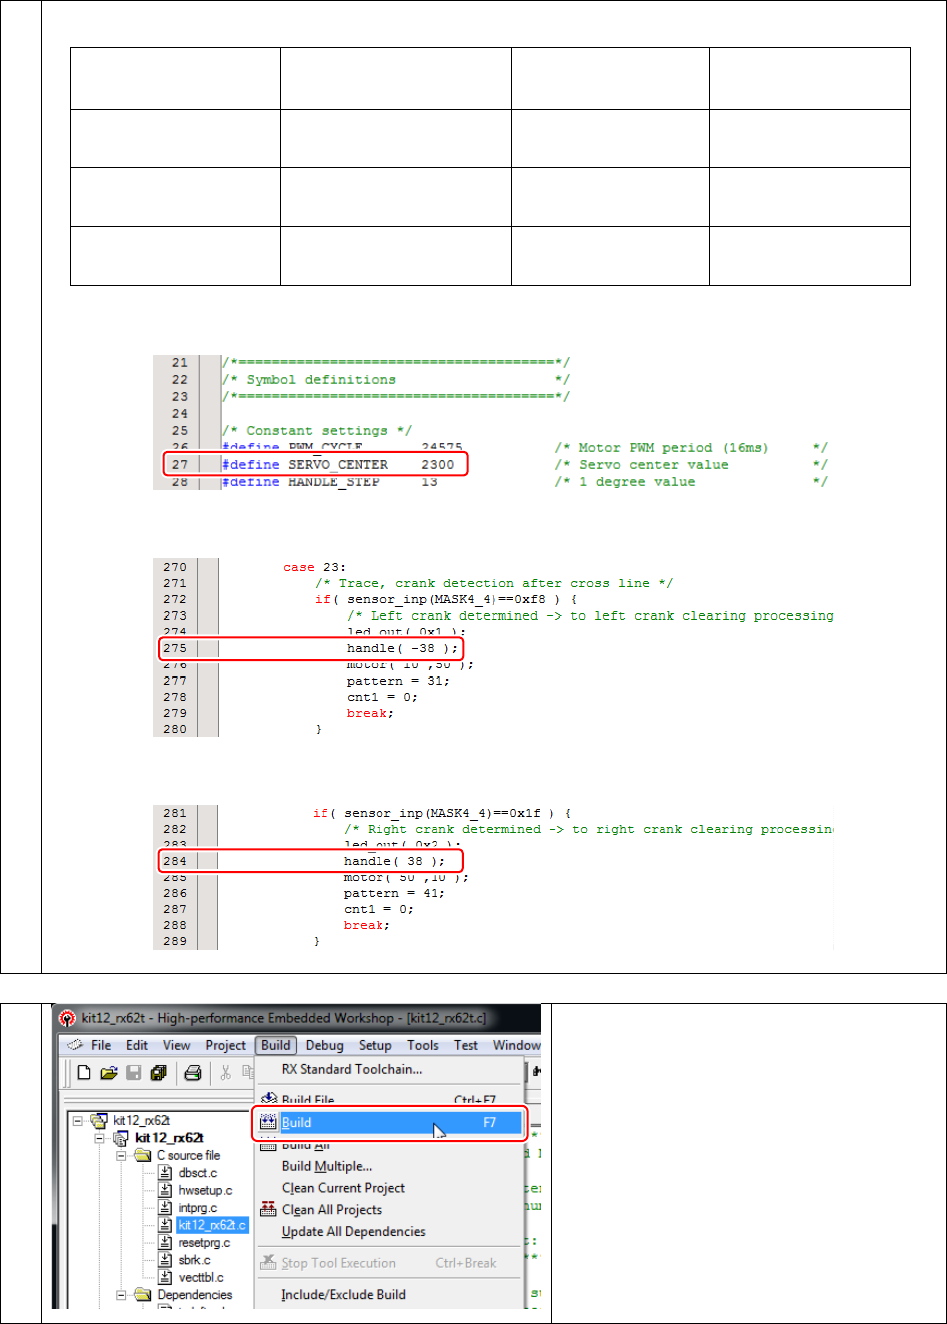Open the Debug menu

325,1045
